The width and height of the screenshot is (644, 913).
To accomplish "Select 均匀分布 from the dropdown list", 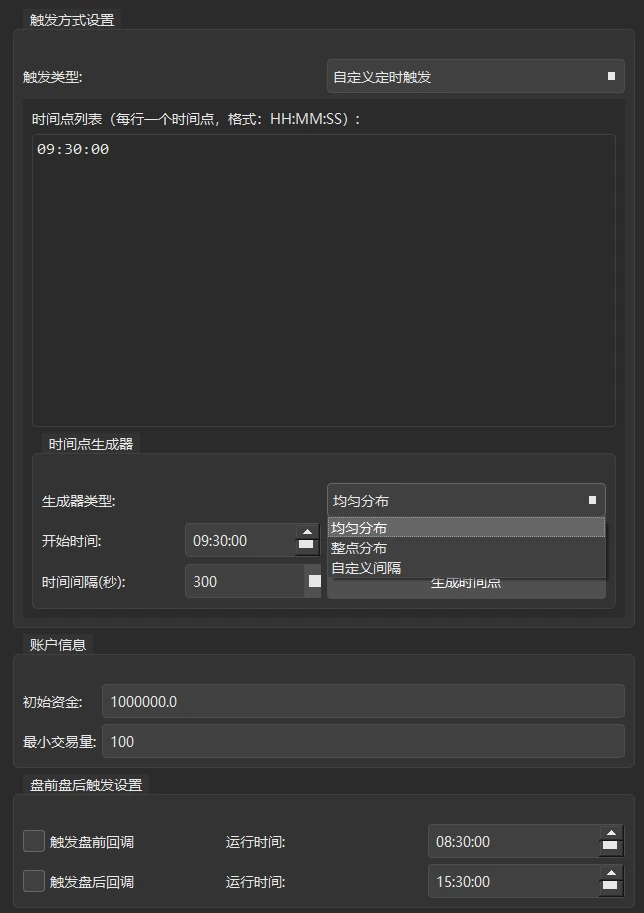I will (466, 528).
